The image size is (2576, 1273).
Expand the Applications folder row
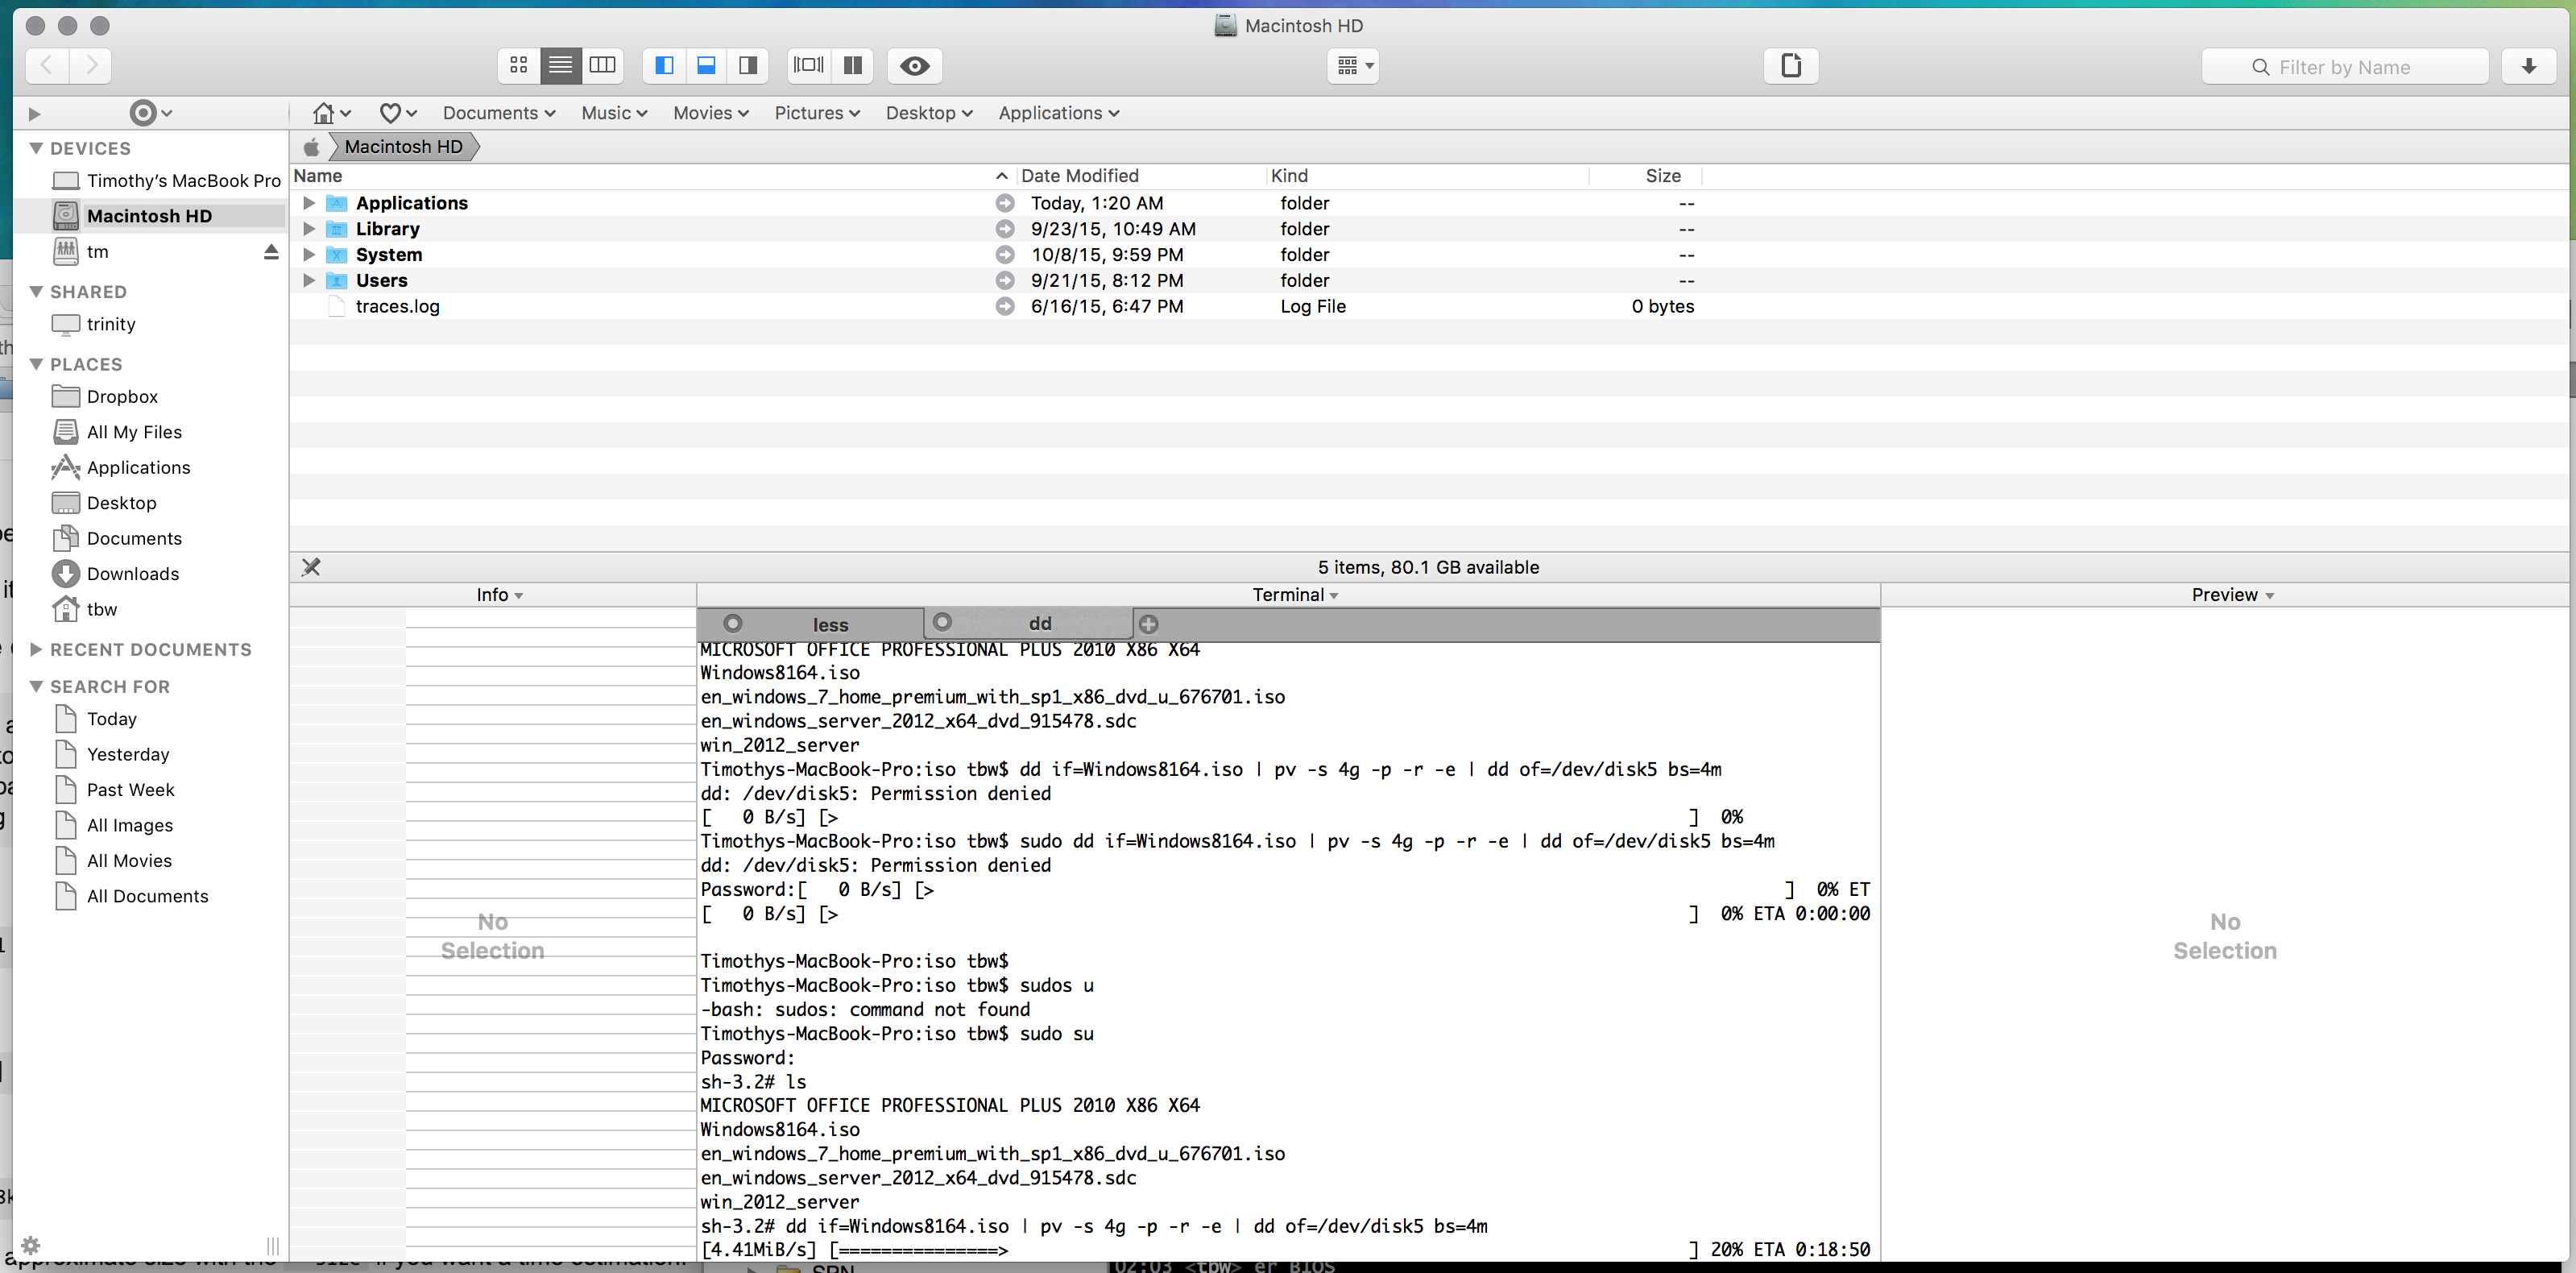(x=309, y=203)
